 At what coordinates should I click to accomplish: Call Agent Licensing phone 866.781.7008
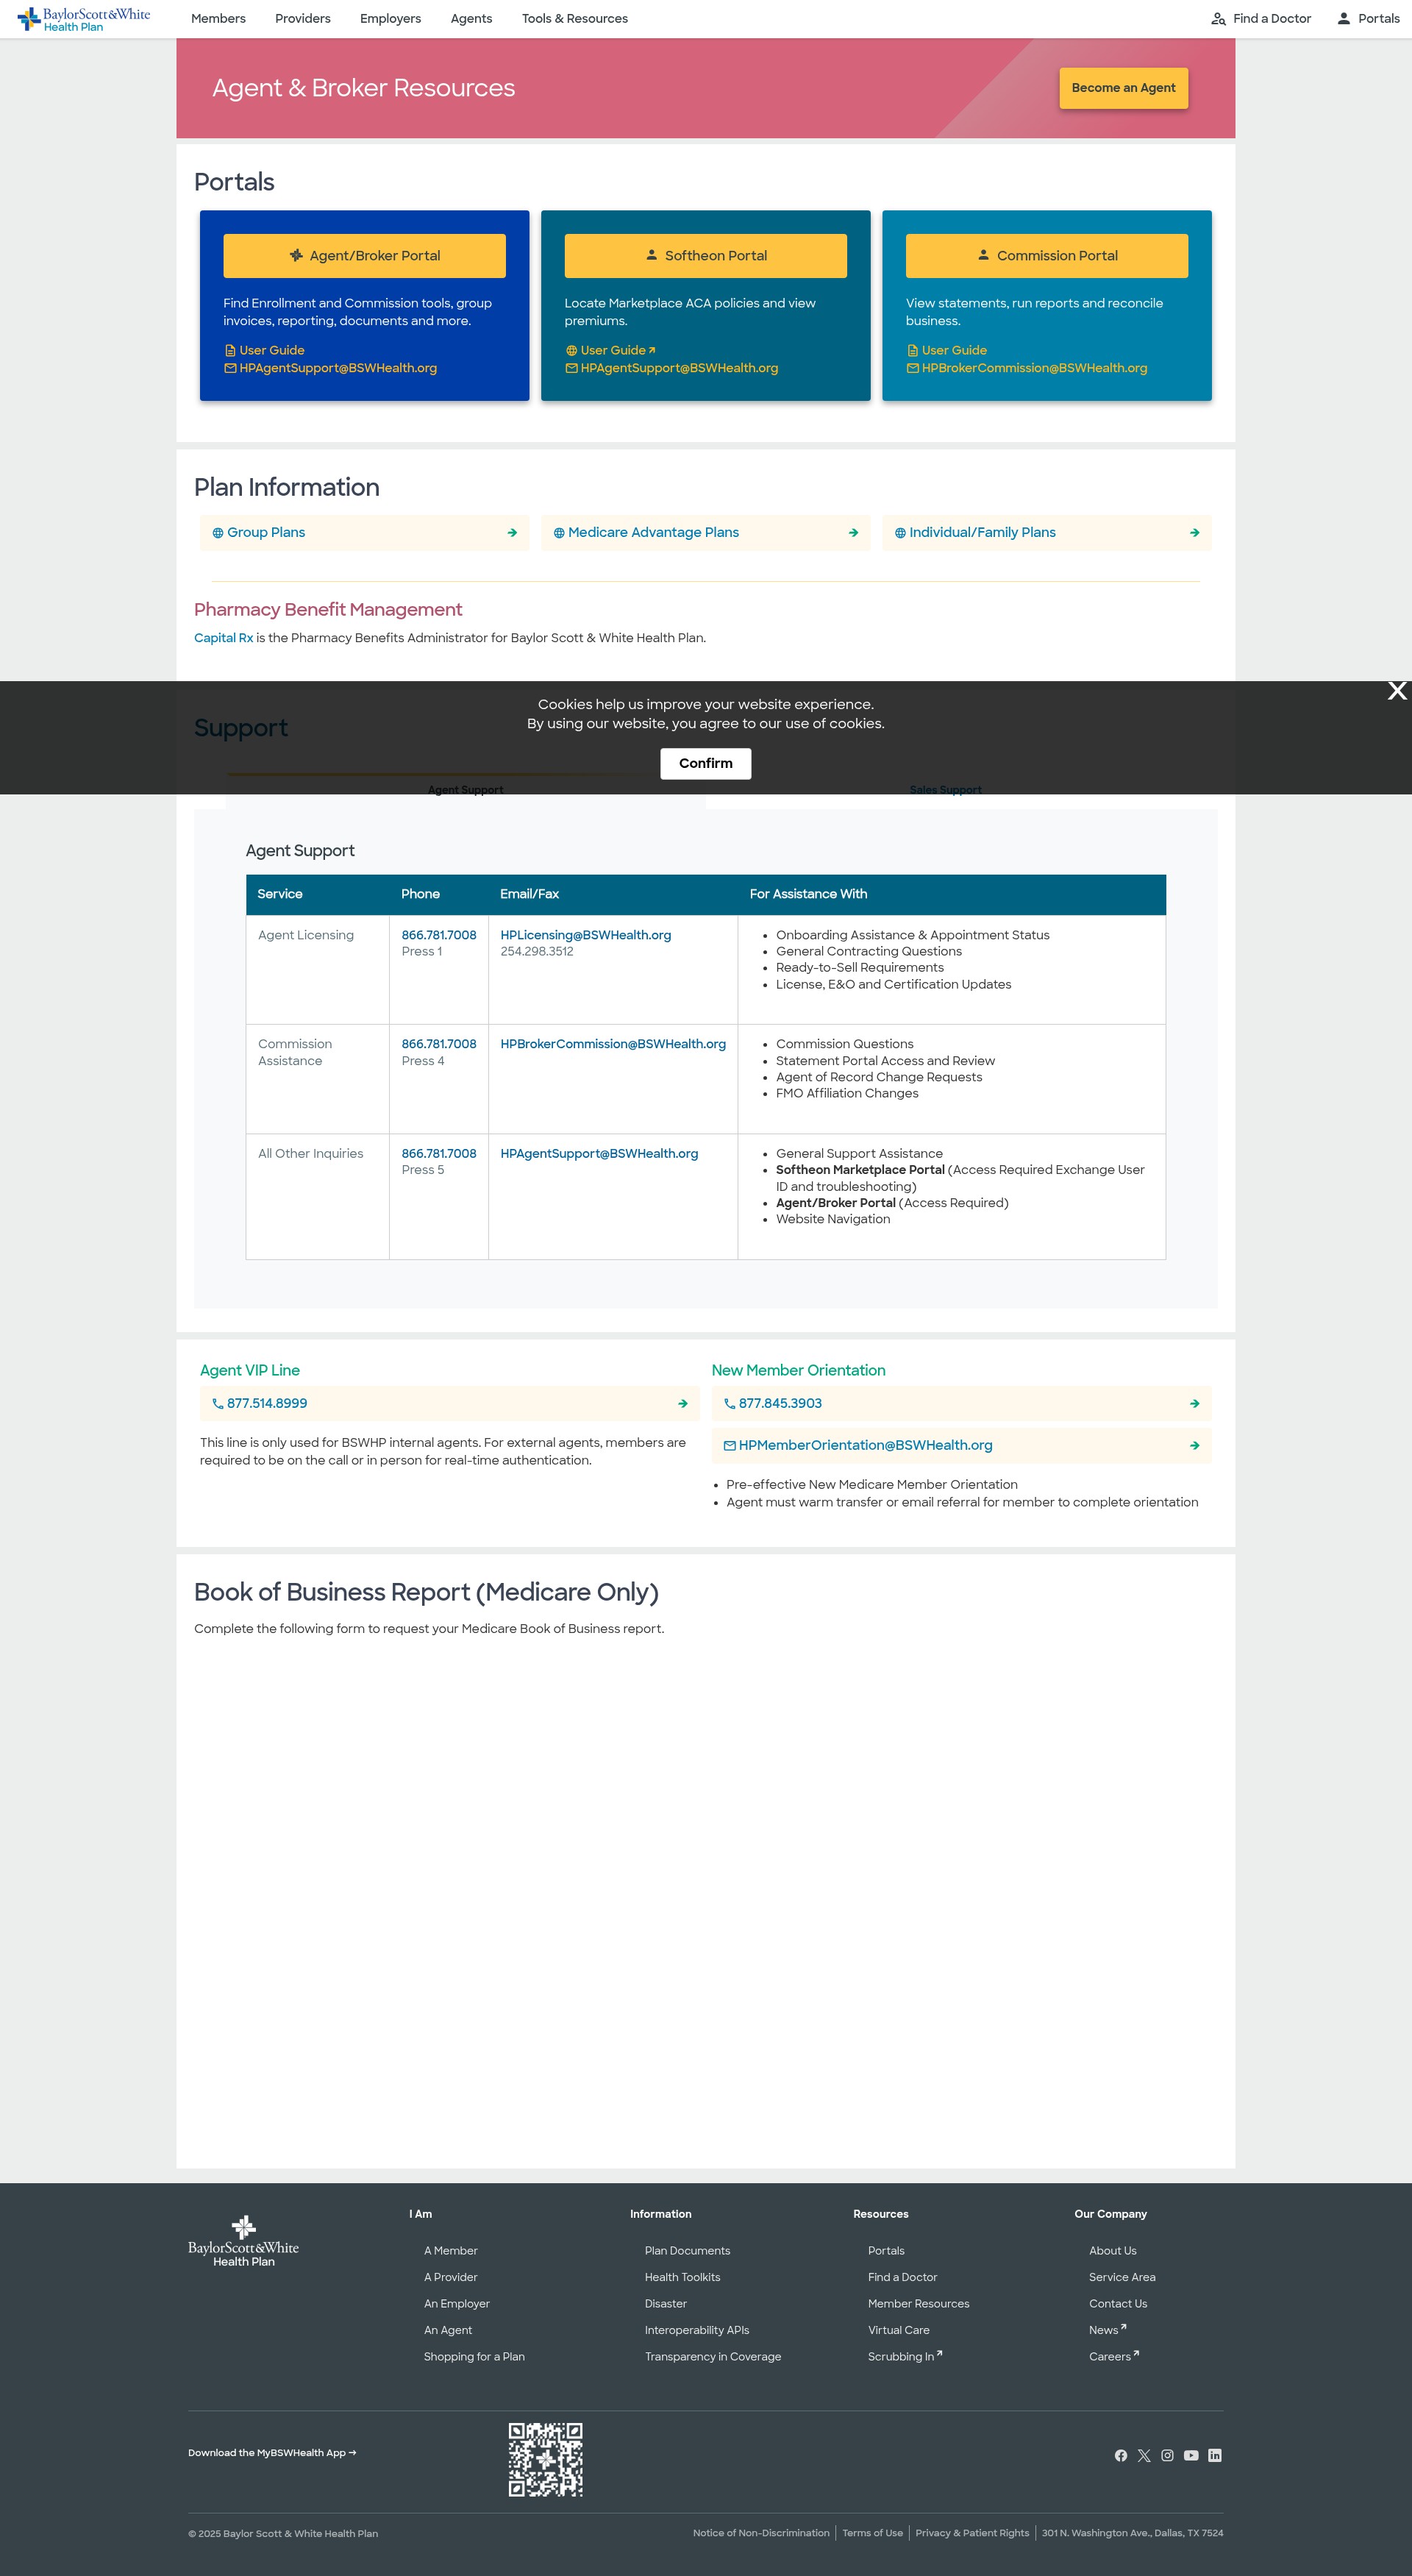(439, 935)
